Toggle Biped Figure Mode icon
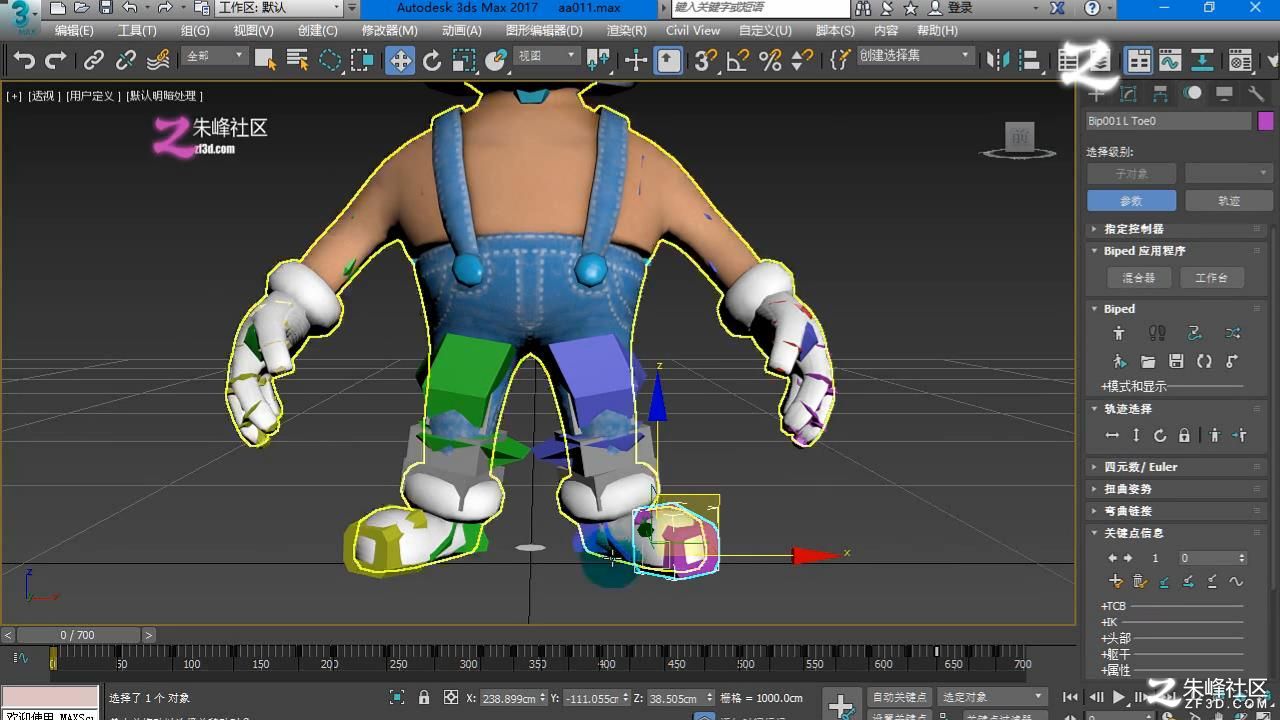This screenshot has width=1280, height=720. pos(1119,333)
